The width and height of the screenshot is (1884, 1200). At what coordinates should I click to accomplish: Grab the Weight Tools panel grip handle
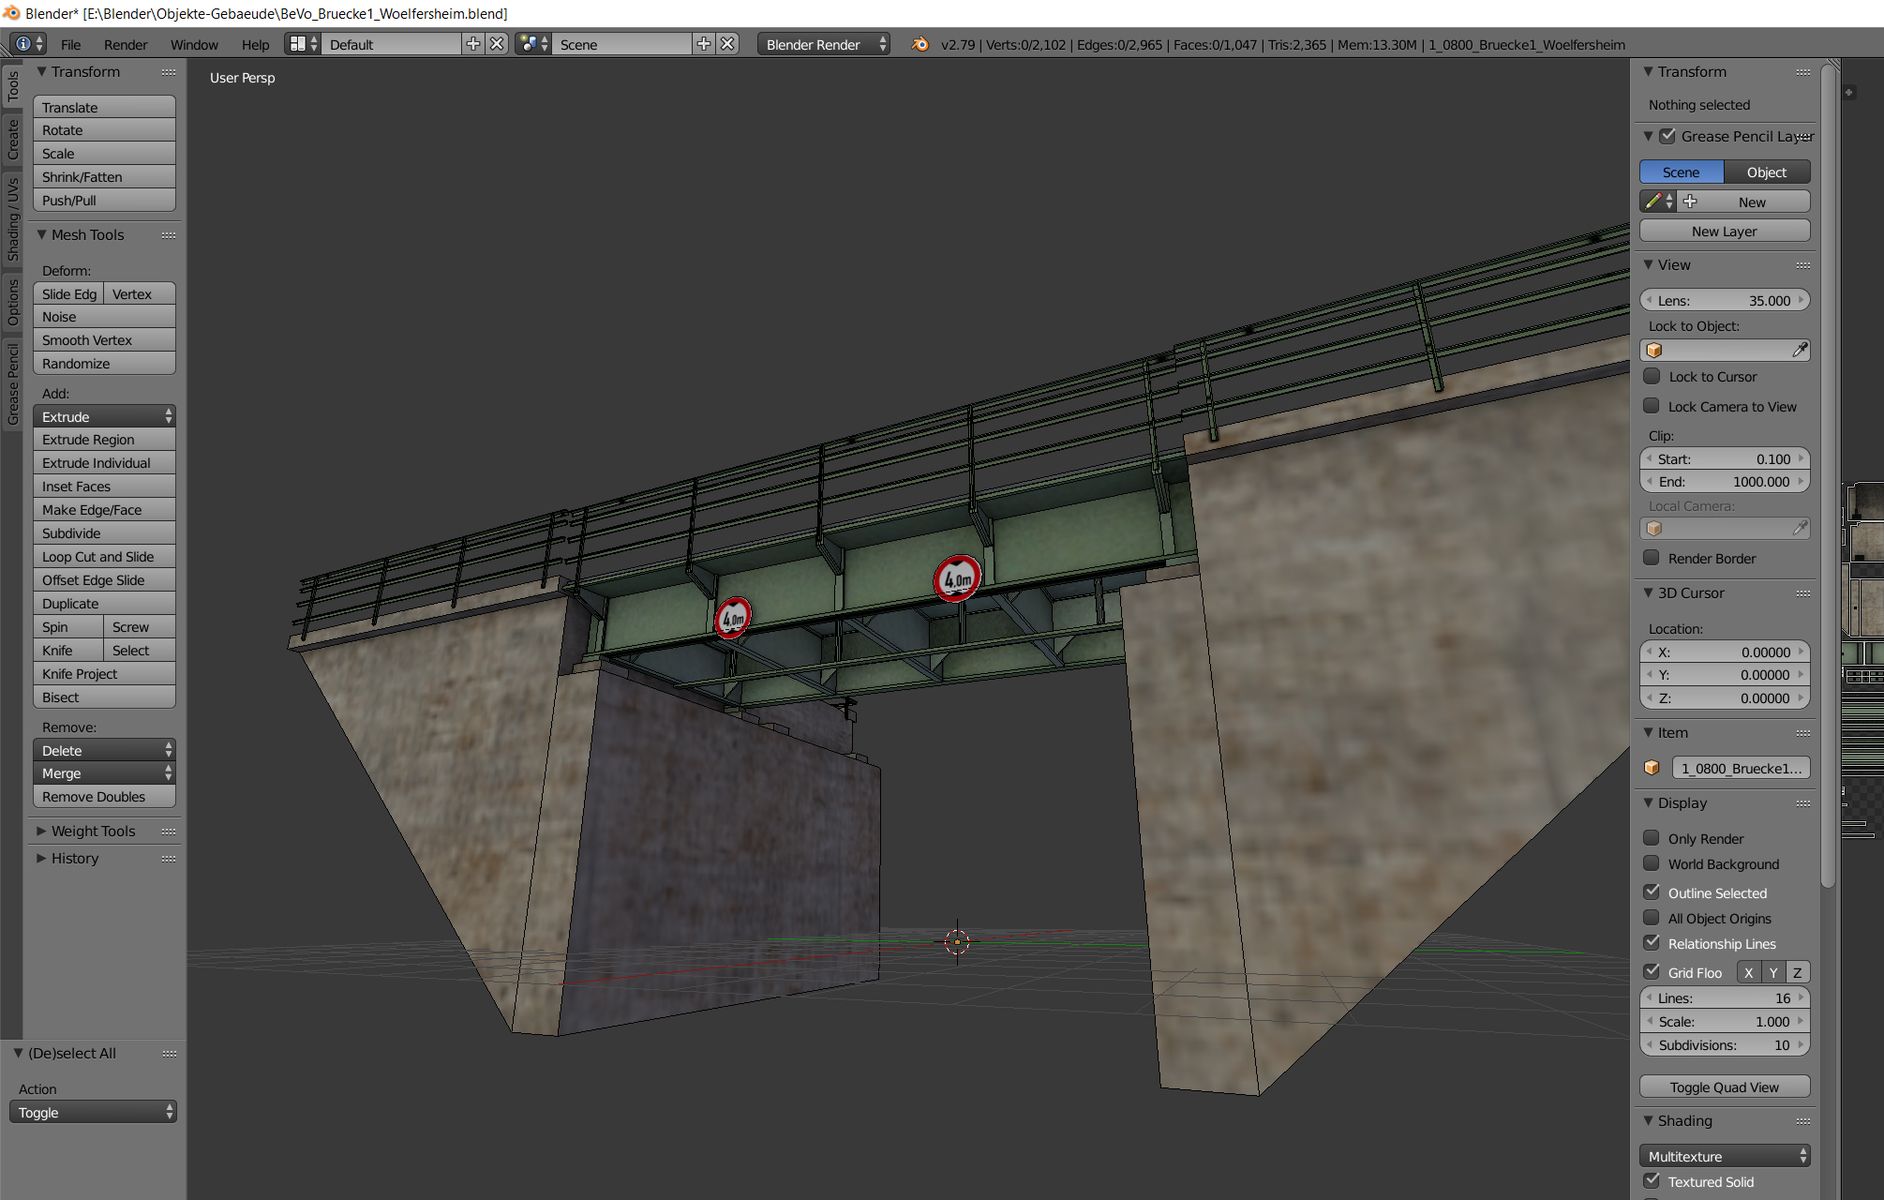coord(168,832)
